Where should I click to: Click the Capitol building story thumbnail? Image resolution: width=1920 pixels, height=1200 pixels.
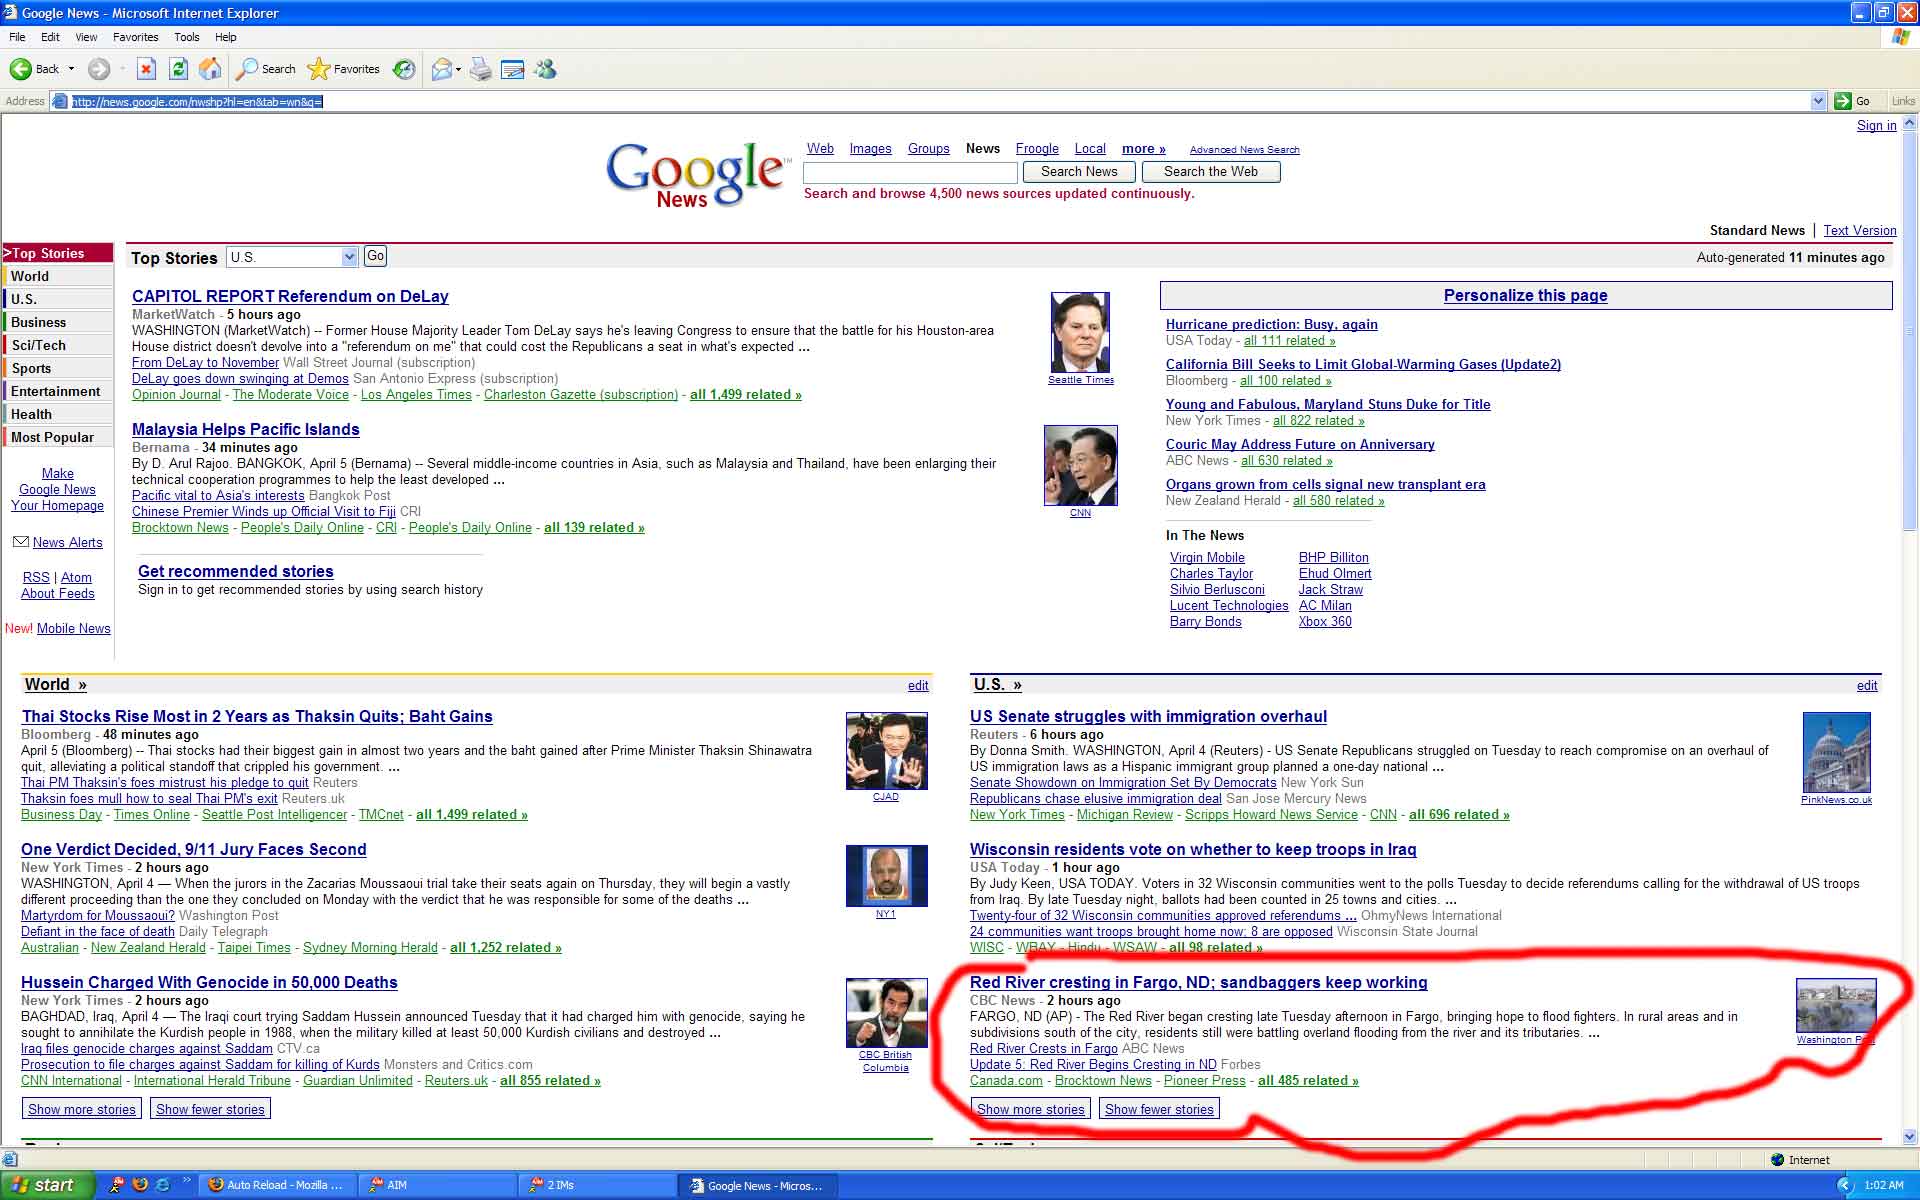(x=1836, y=752)
